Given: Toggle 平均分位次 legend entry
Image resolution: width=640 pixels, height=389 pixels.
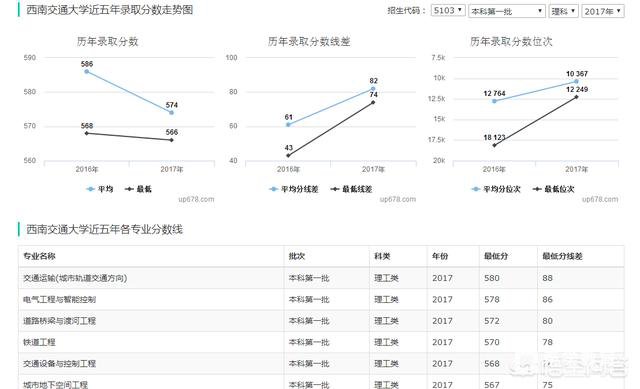Looking at the screenshot, I should click(x=496, y=189).
